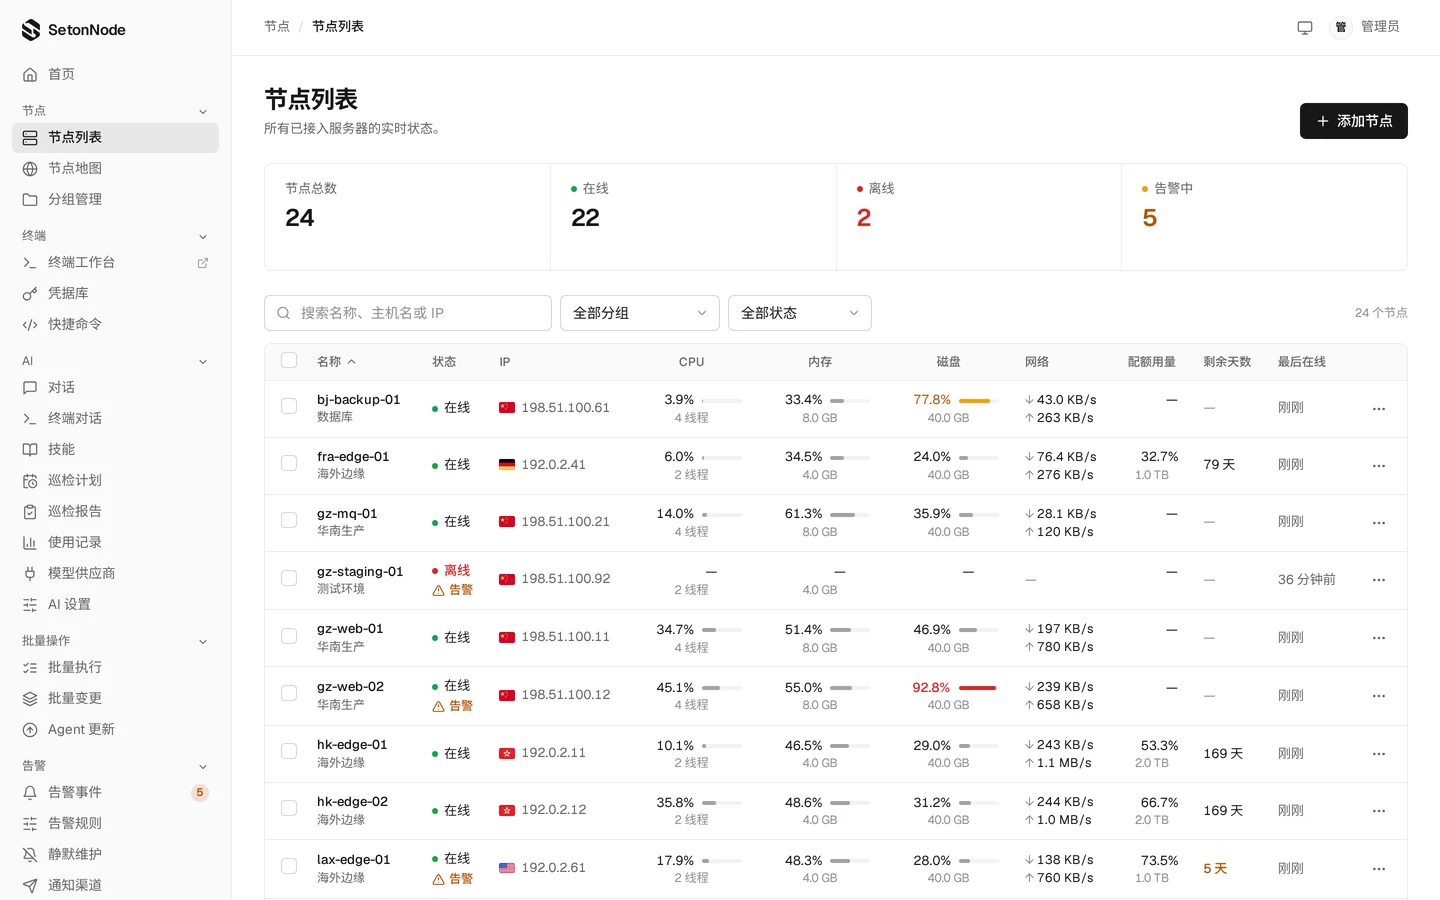
Task: Click the AI 设置 sliders icon
Action: [30, 605]
